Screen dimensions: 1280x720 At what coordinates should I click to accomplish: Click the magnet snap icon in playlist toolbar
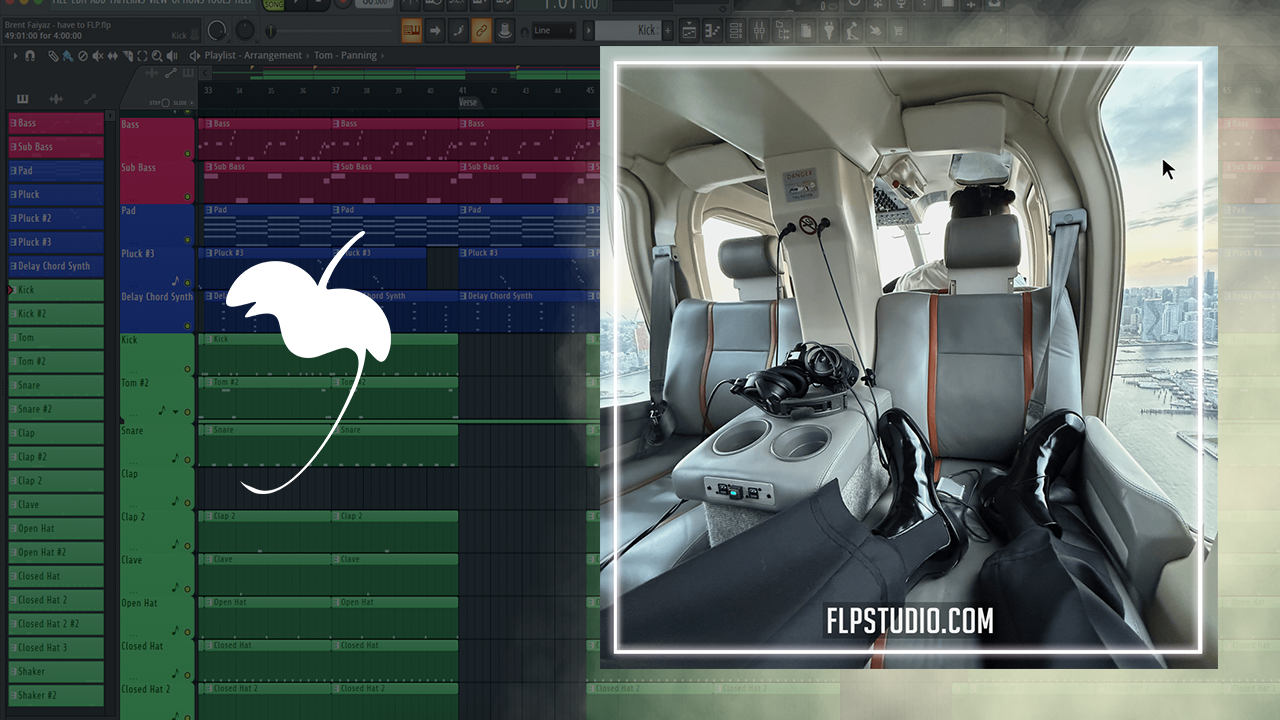pyautogui.click(x=30, y=56)
